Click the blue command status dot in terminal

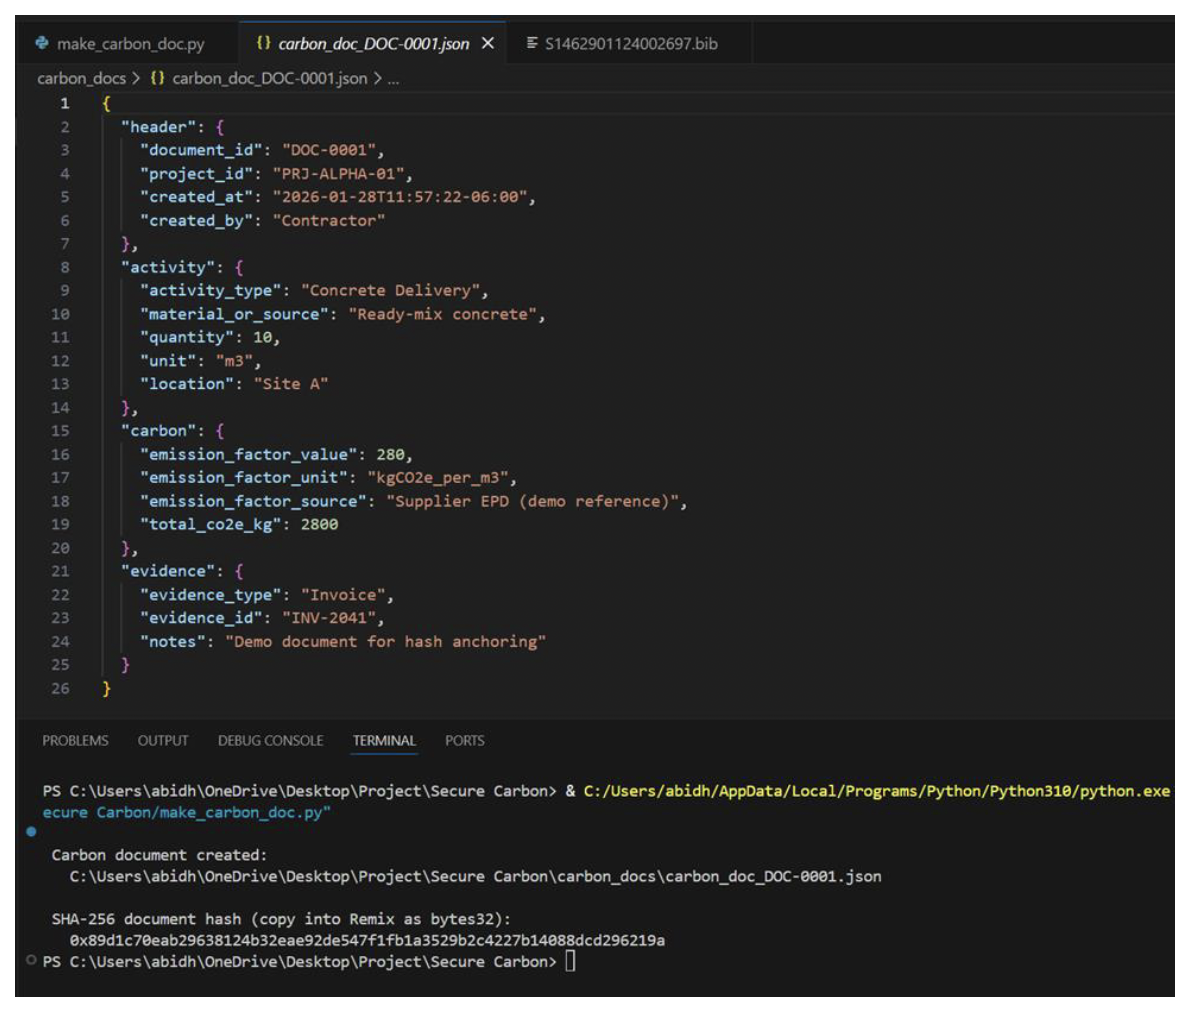(31, 831)
